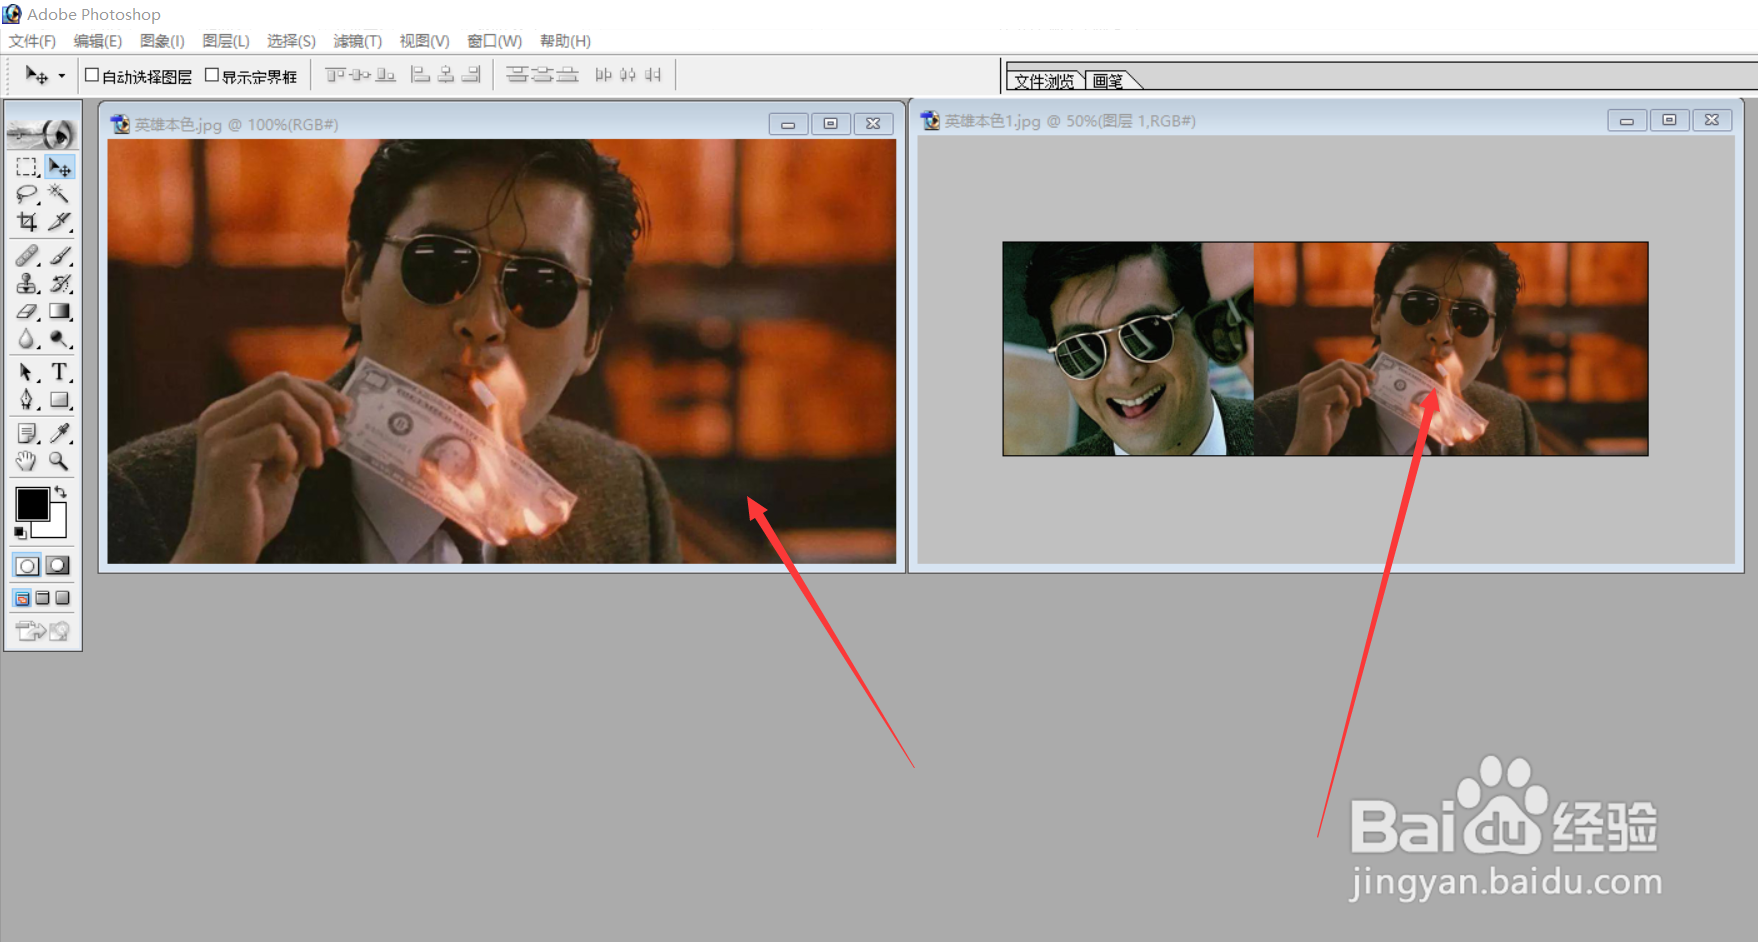The width and height of the screenshot is (1758, 942).
Task: Switch to Full Screen with menu bar
Action: click(42, 598)
